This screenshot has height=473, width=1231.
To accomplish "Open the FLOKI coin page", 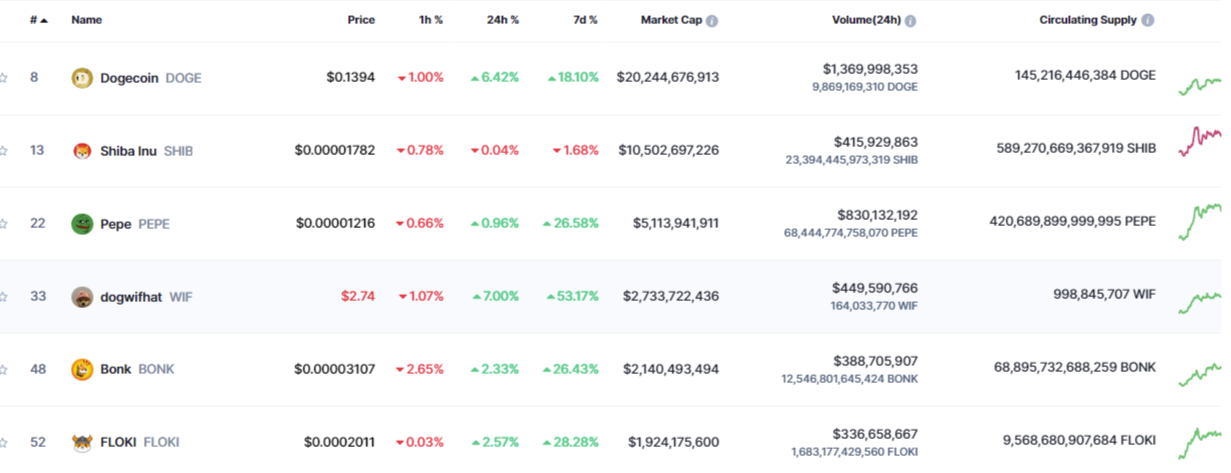I will [x=140, y=442].
